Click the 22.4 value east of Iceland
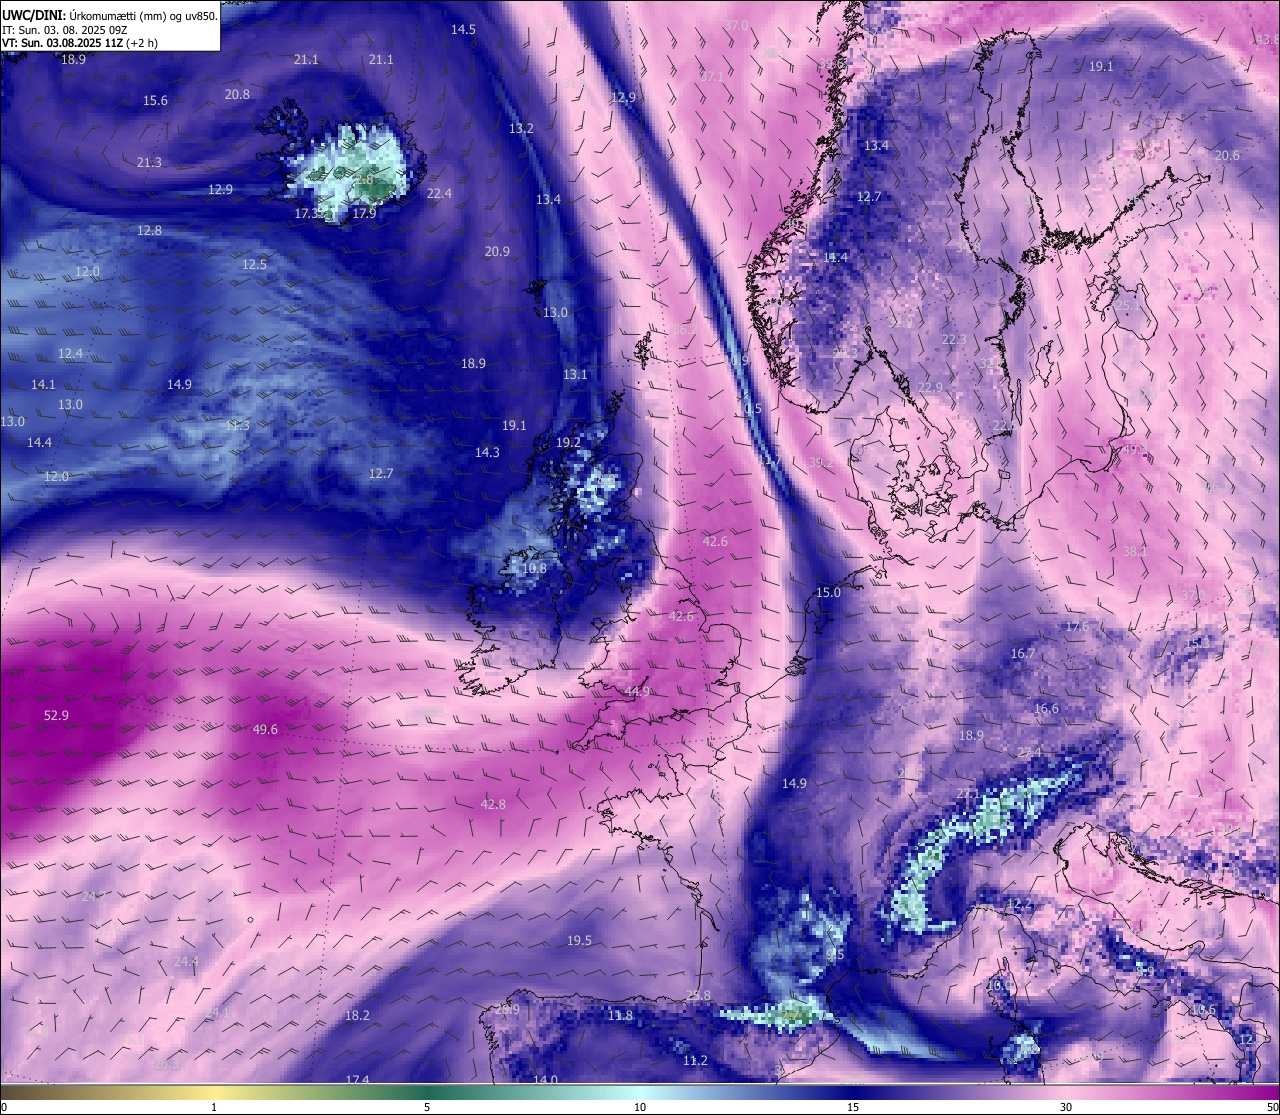Screen dimensions: 1280x1115 tap(439, 193)
